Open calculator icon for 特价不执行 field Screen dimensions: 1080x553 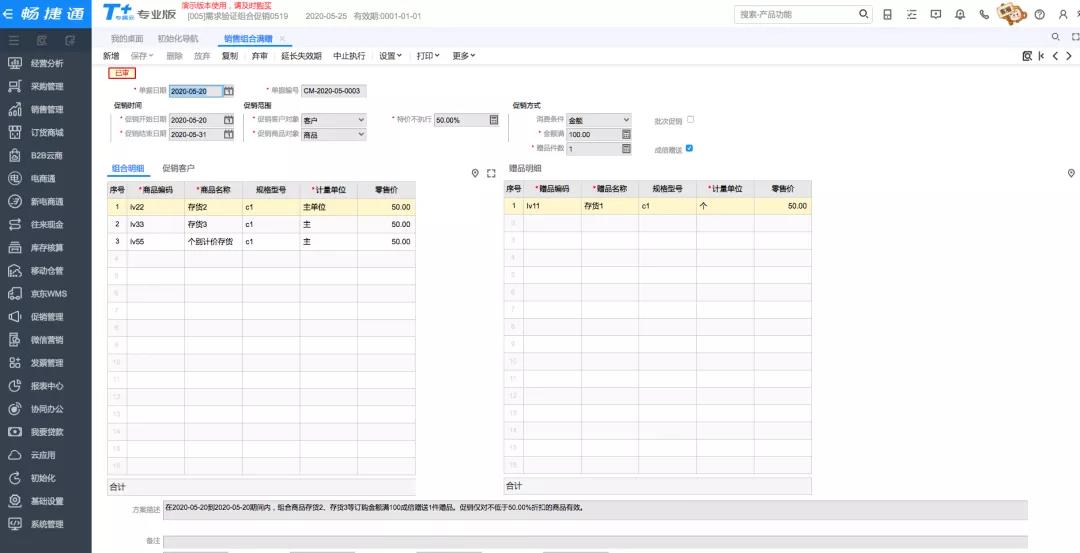click(x=494, y=120)
